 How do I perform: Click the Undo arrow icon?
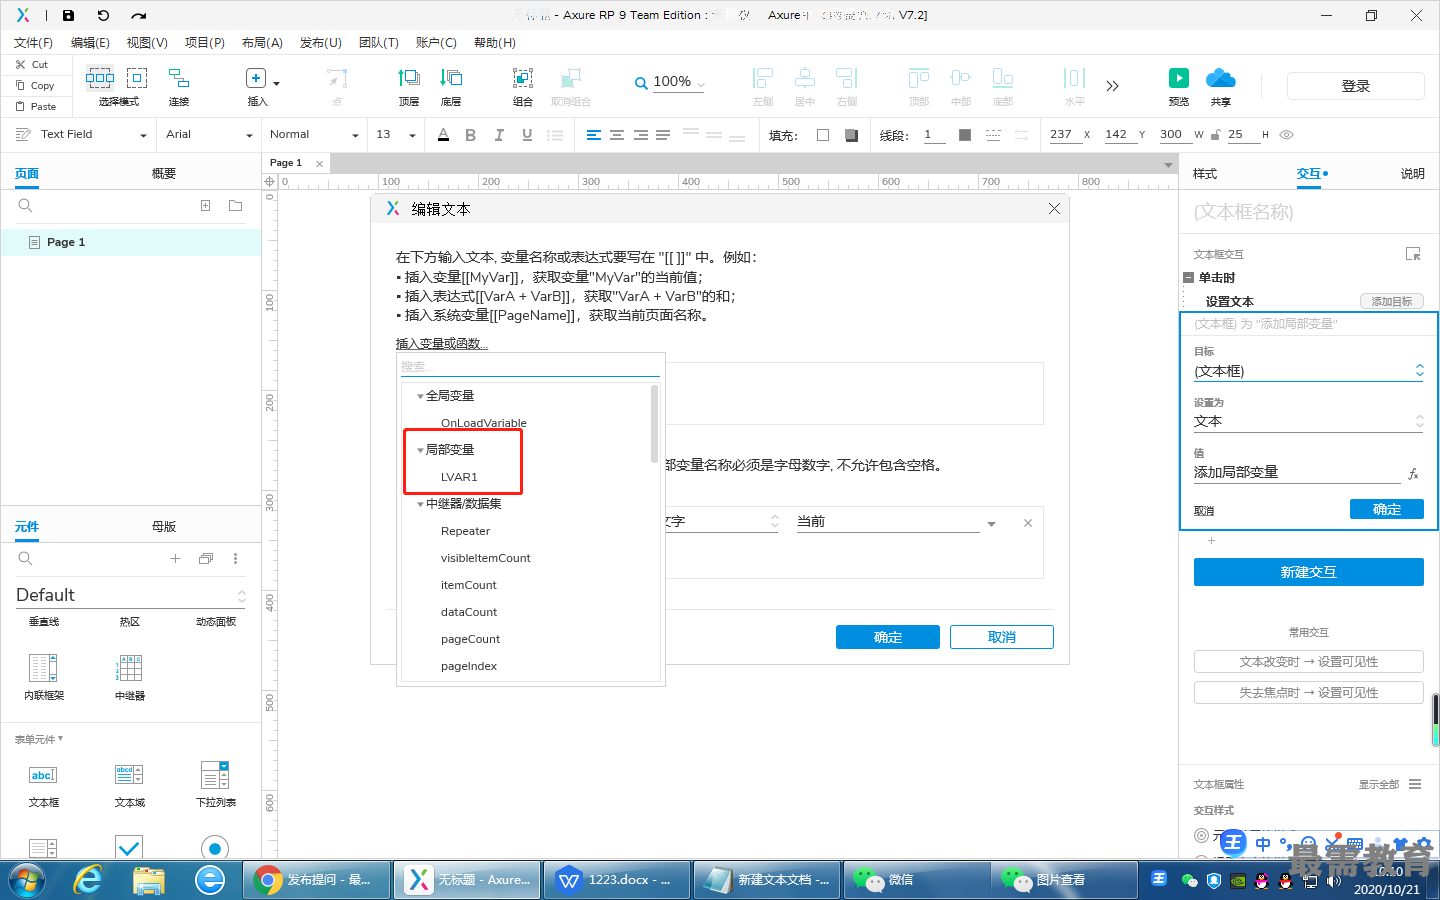[x=103, y=15]
